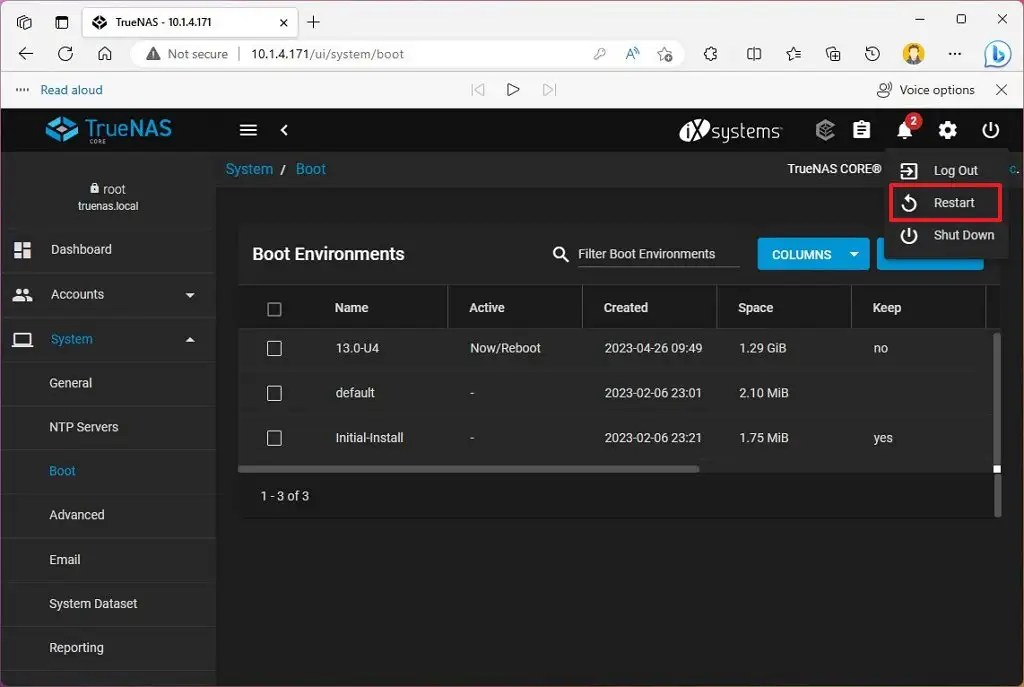Open the sidebar hamburger menu
1024x687 pixels.
click(x=248, y=129)
